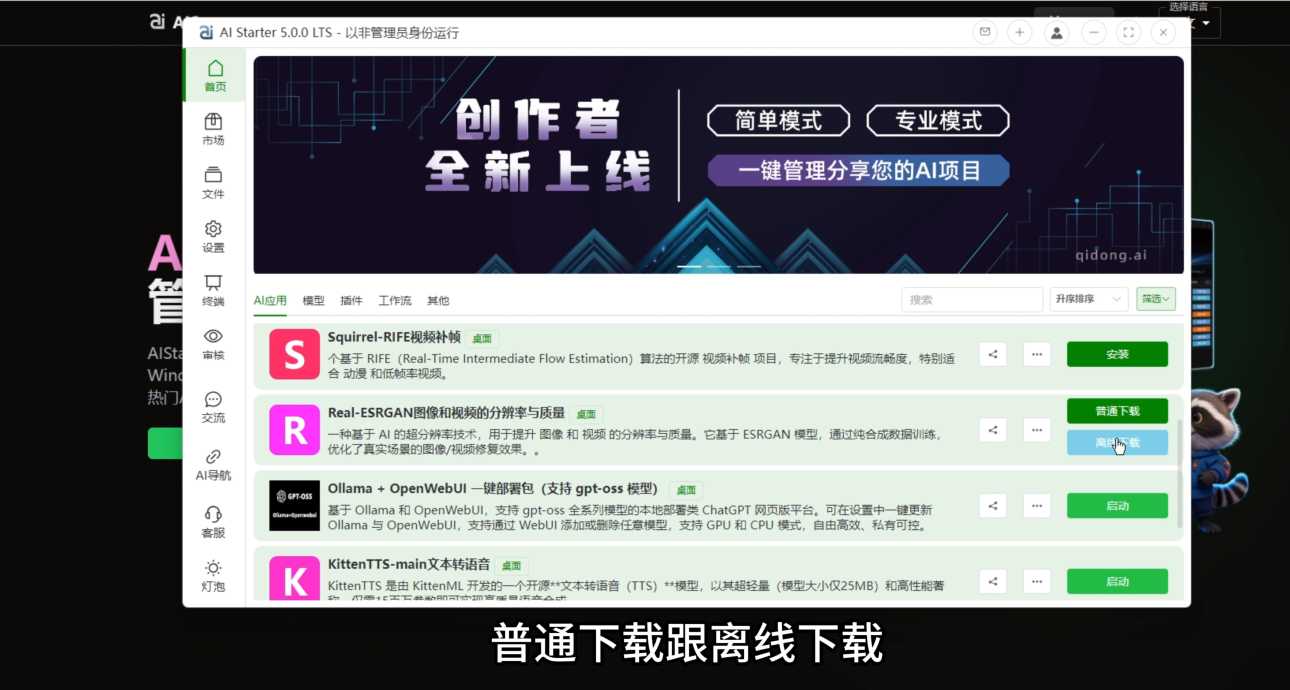The image size is (1290, 690).
Task: Click 启动 for KittenTTS-main文本转语音
Action: point(1117,581)
